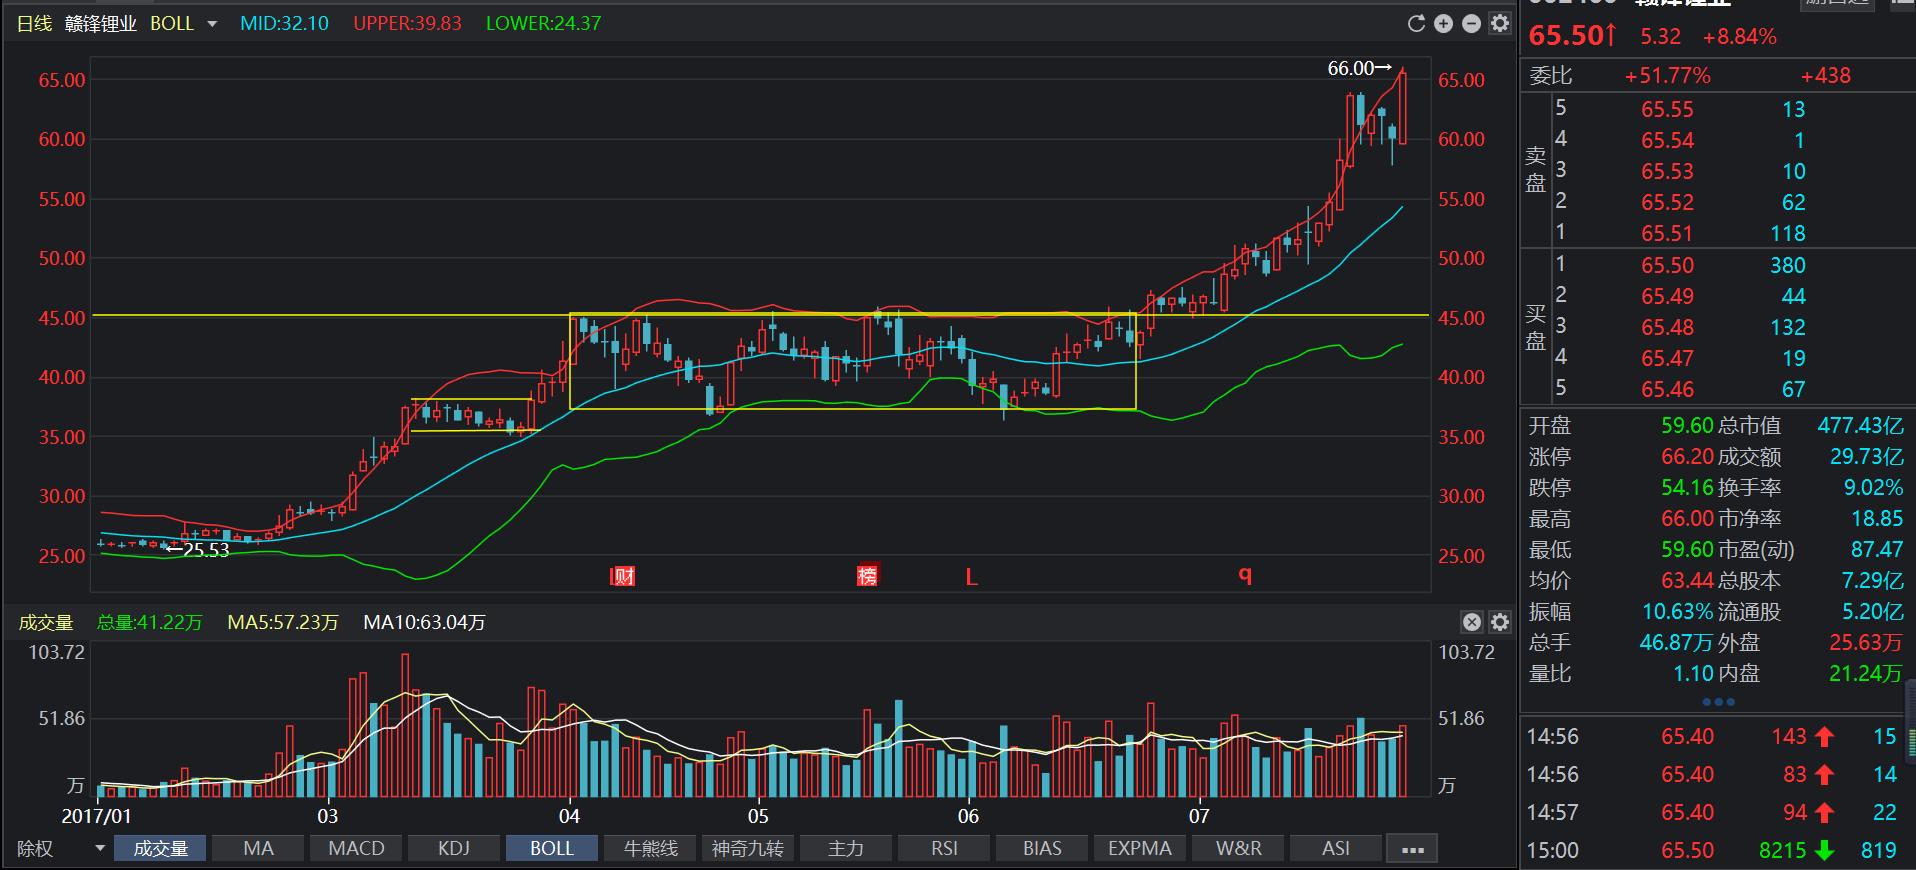Switch to the MACD indicator tab
This screenshot has width=1916, height=870.
point(356,849)
